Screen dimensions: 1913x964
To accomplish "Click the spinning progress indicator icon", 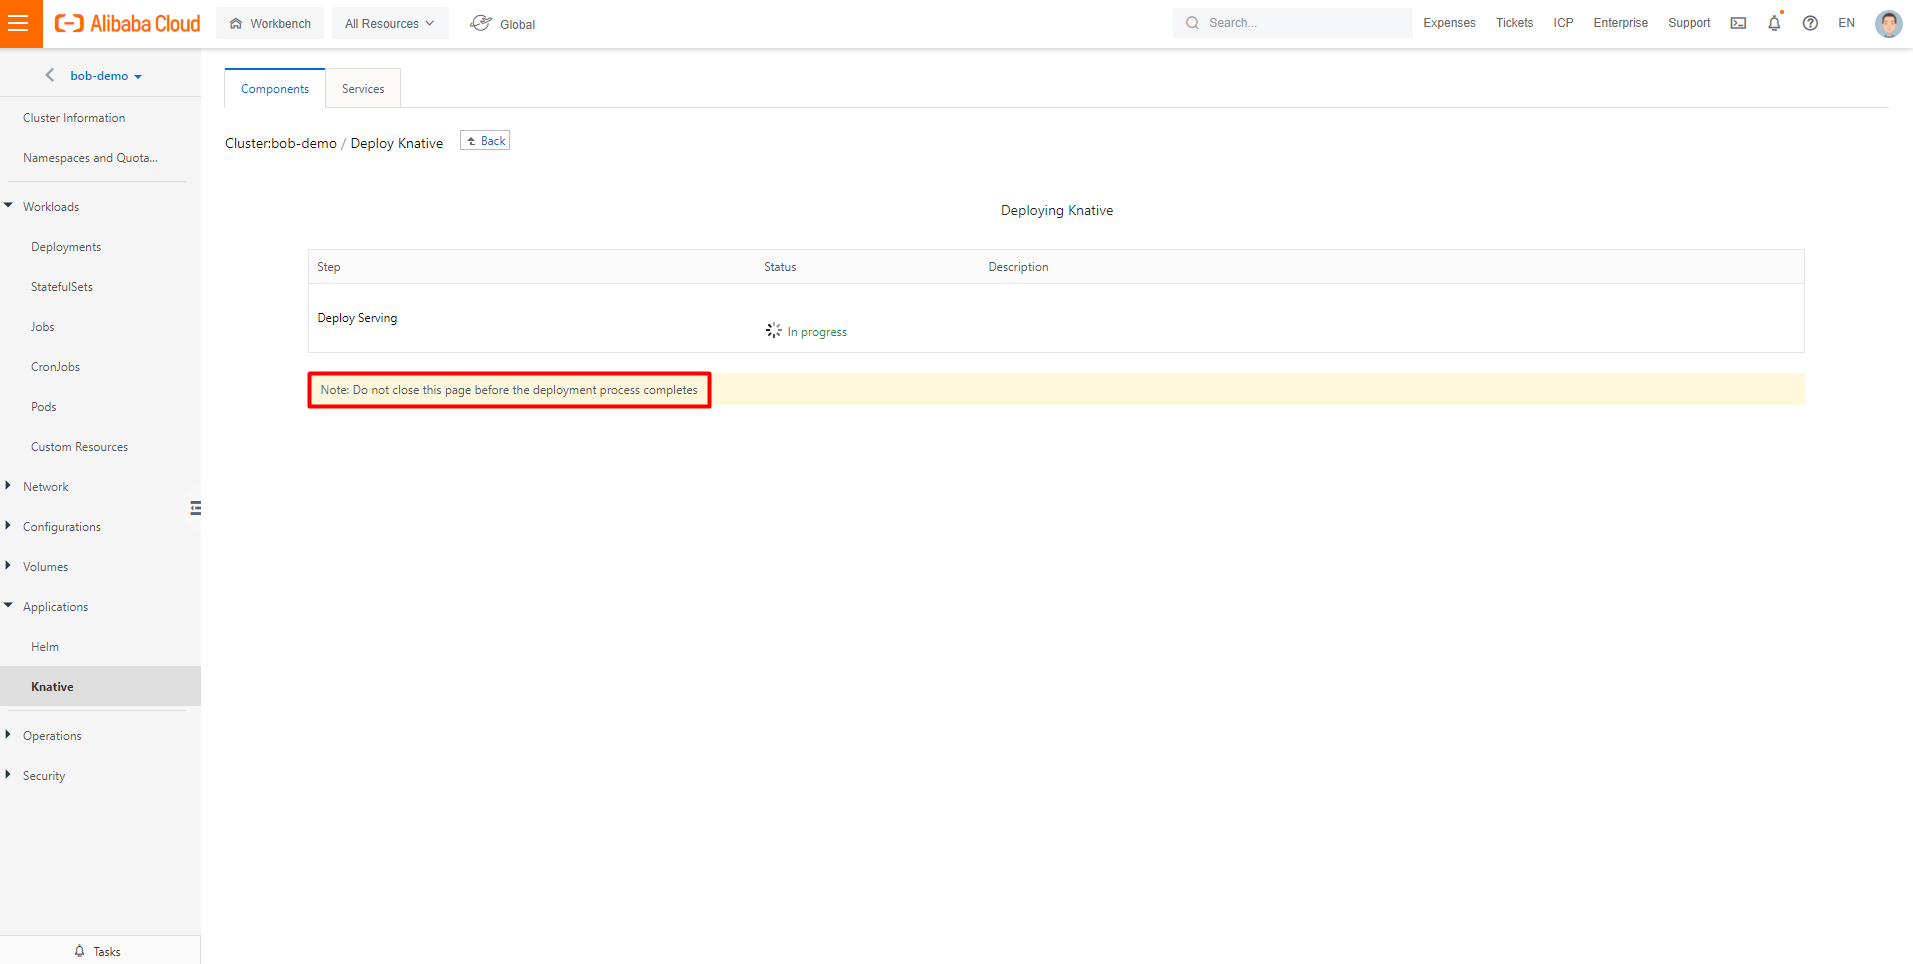I will point(774,330).
